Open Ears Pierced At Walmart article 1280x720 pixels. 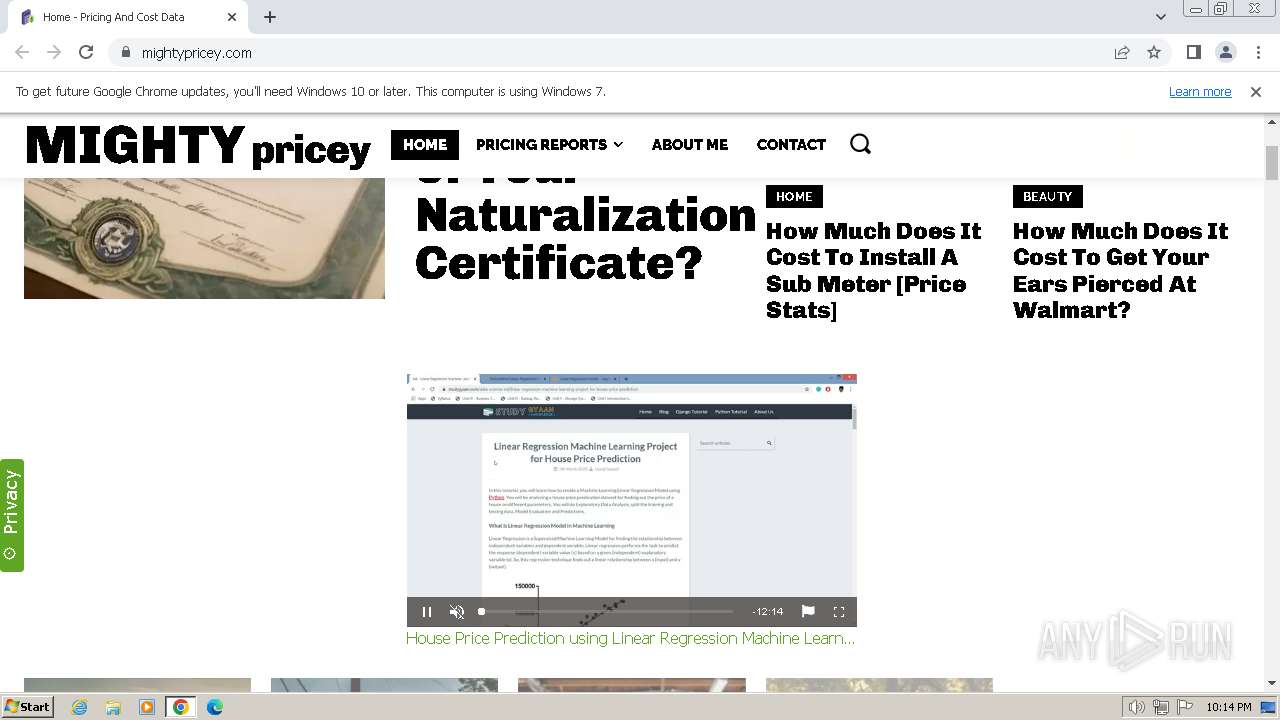tap(1120, 270)
